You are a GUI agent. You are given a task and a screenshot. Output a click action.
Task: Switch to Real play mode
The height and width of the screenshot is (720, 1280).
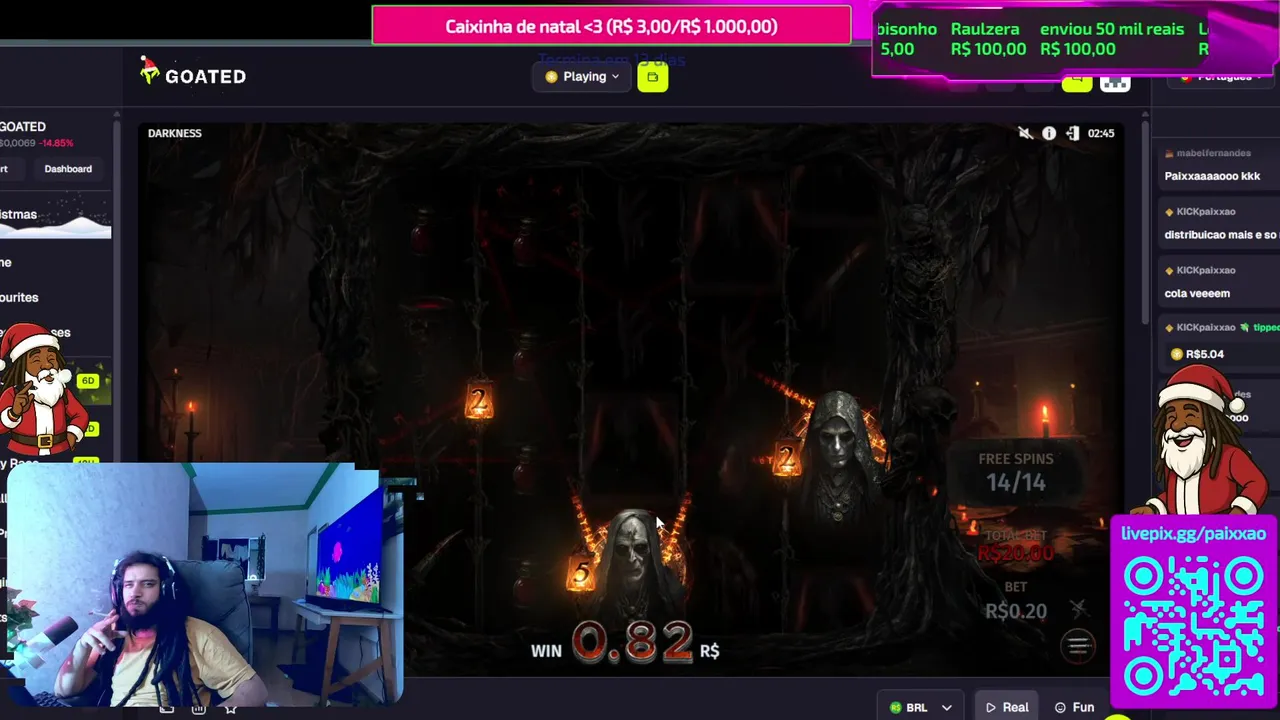(x=1007, y=707)
